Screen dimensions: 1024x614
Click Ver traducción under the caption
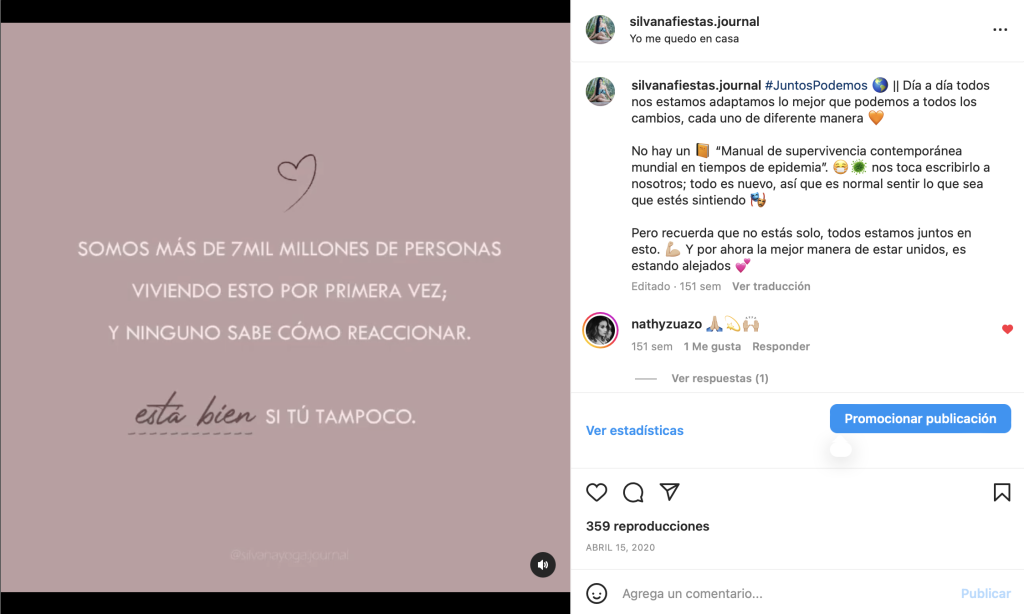(x=771, y=286)
